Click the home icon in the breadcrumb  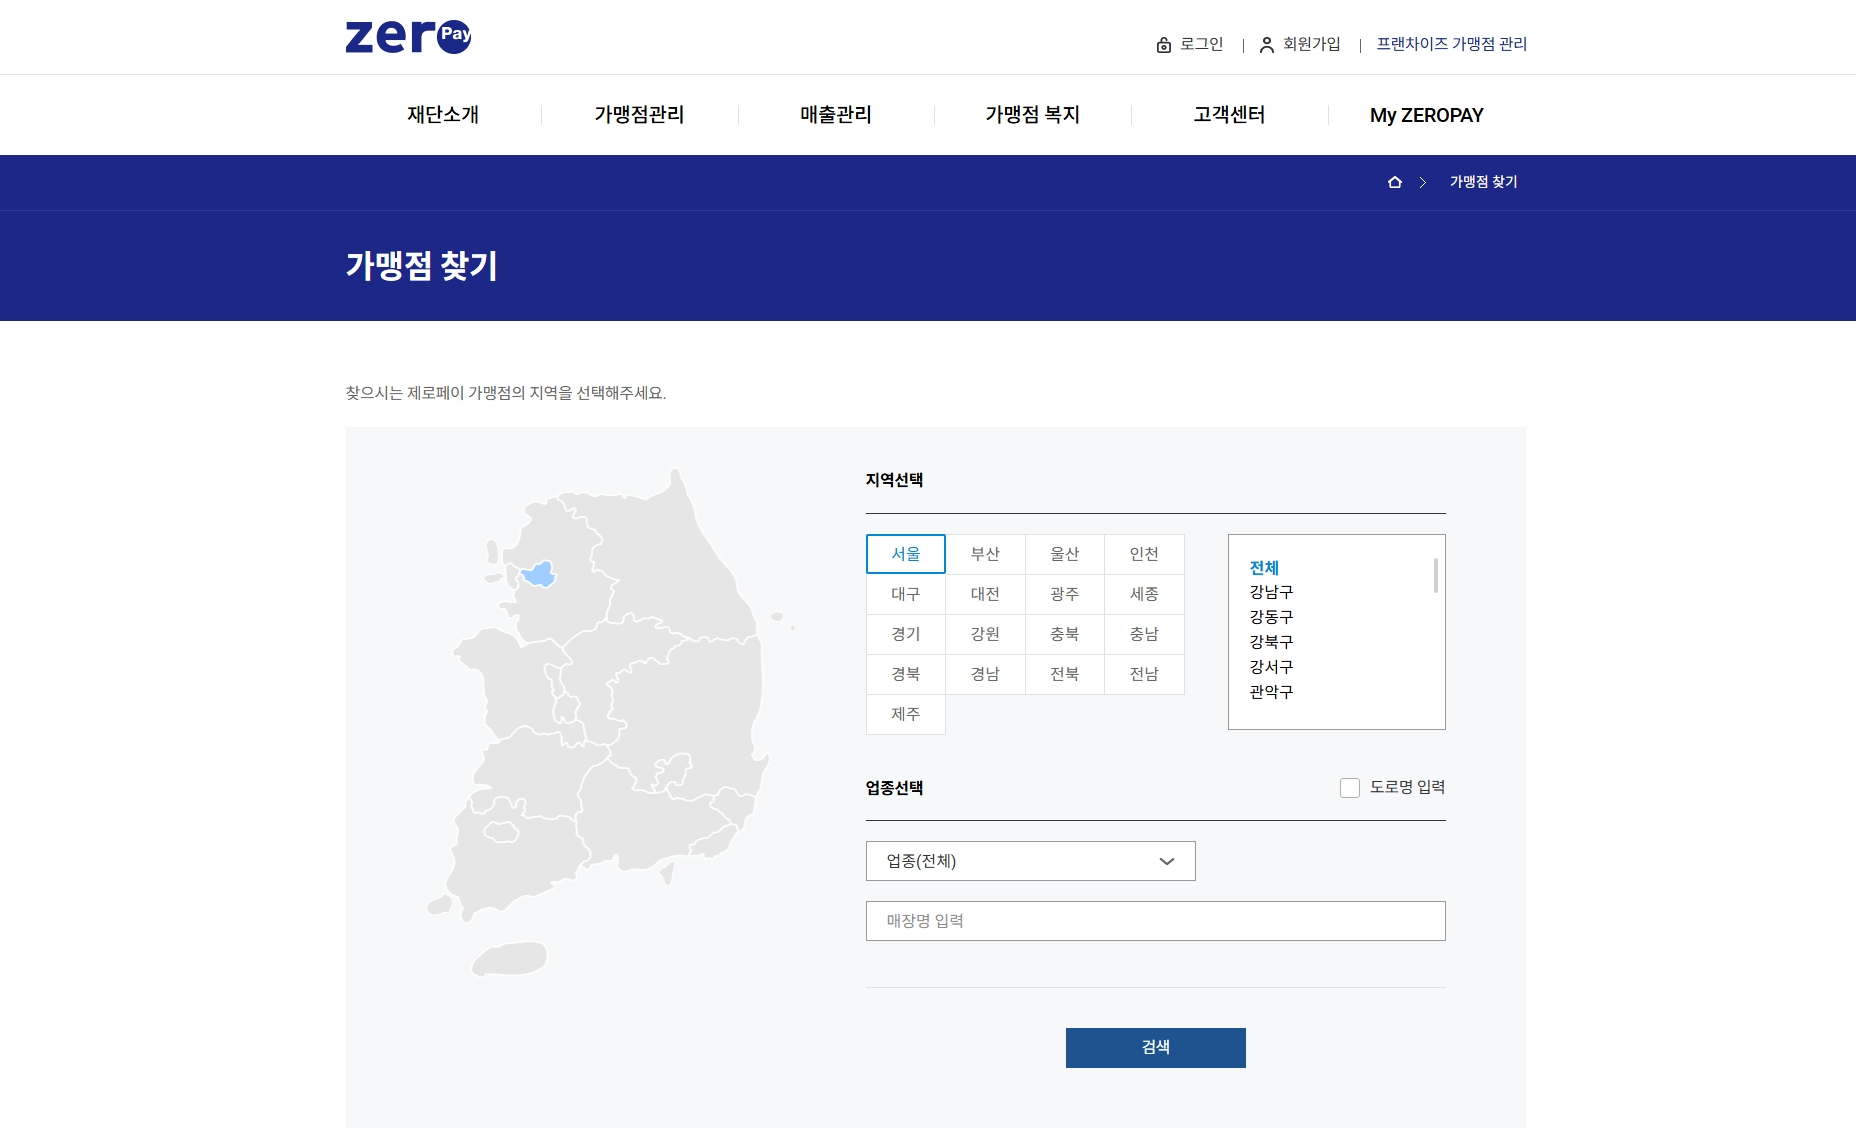(1393, 182)
